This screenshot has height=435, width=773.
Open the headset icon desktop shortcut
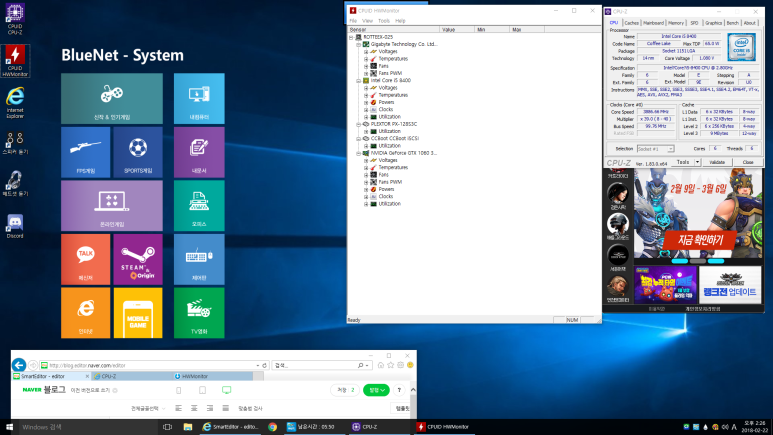pyautogui.click(x=15, y=184)
